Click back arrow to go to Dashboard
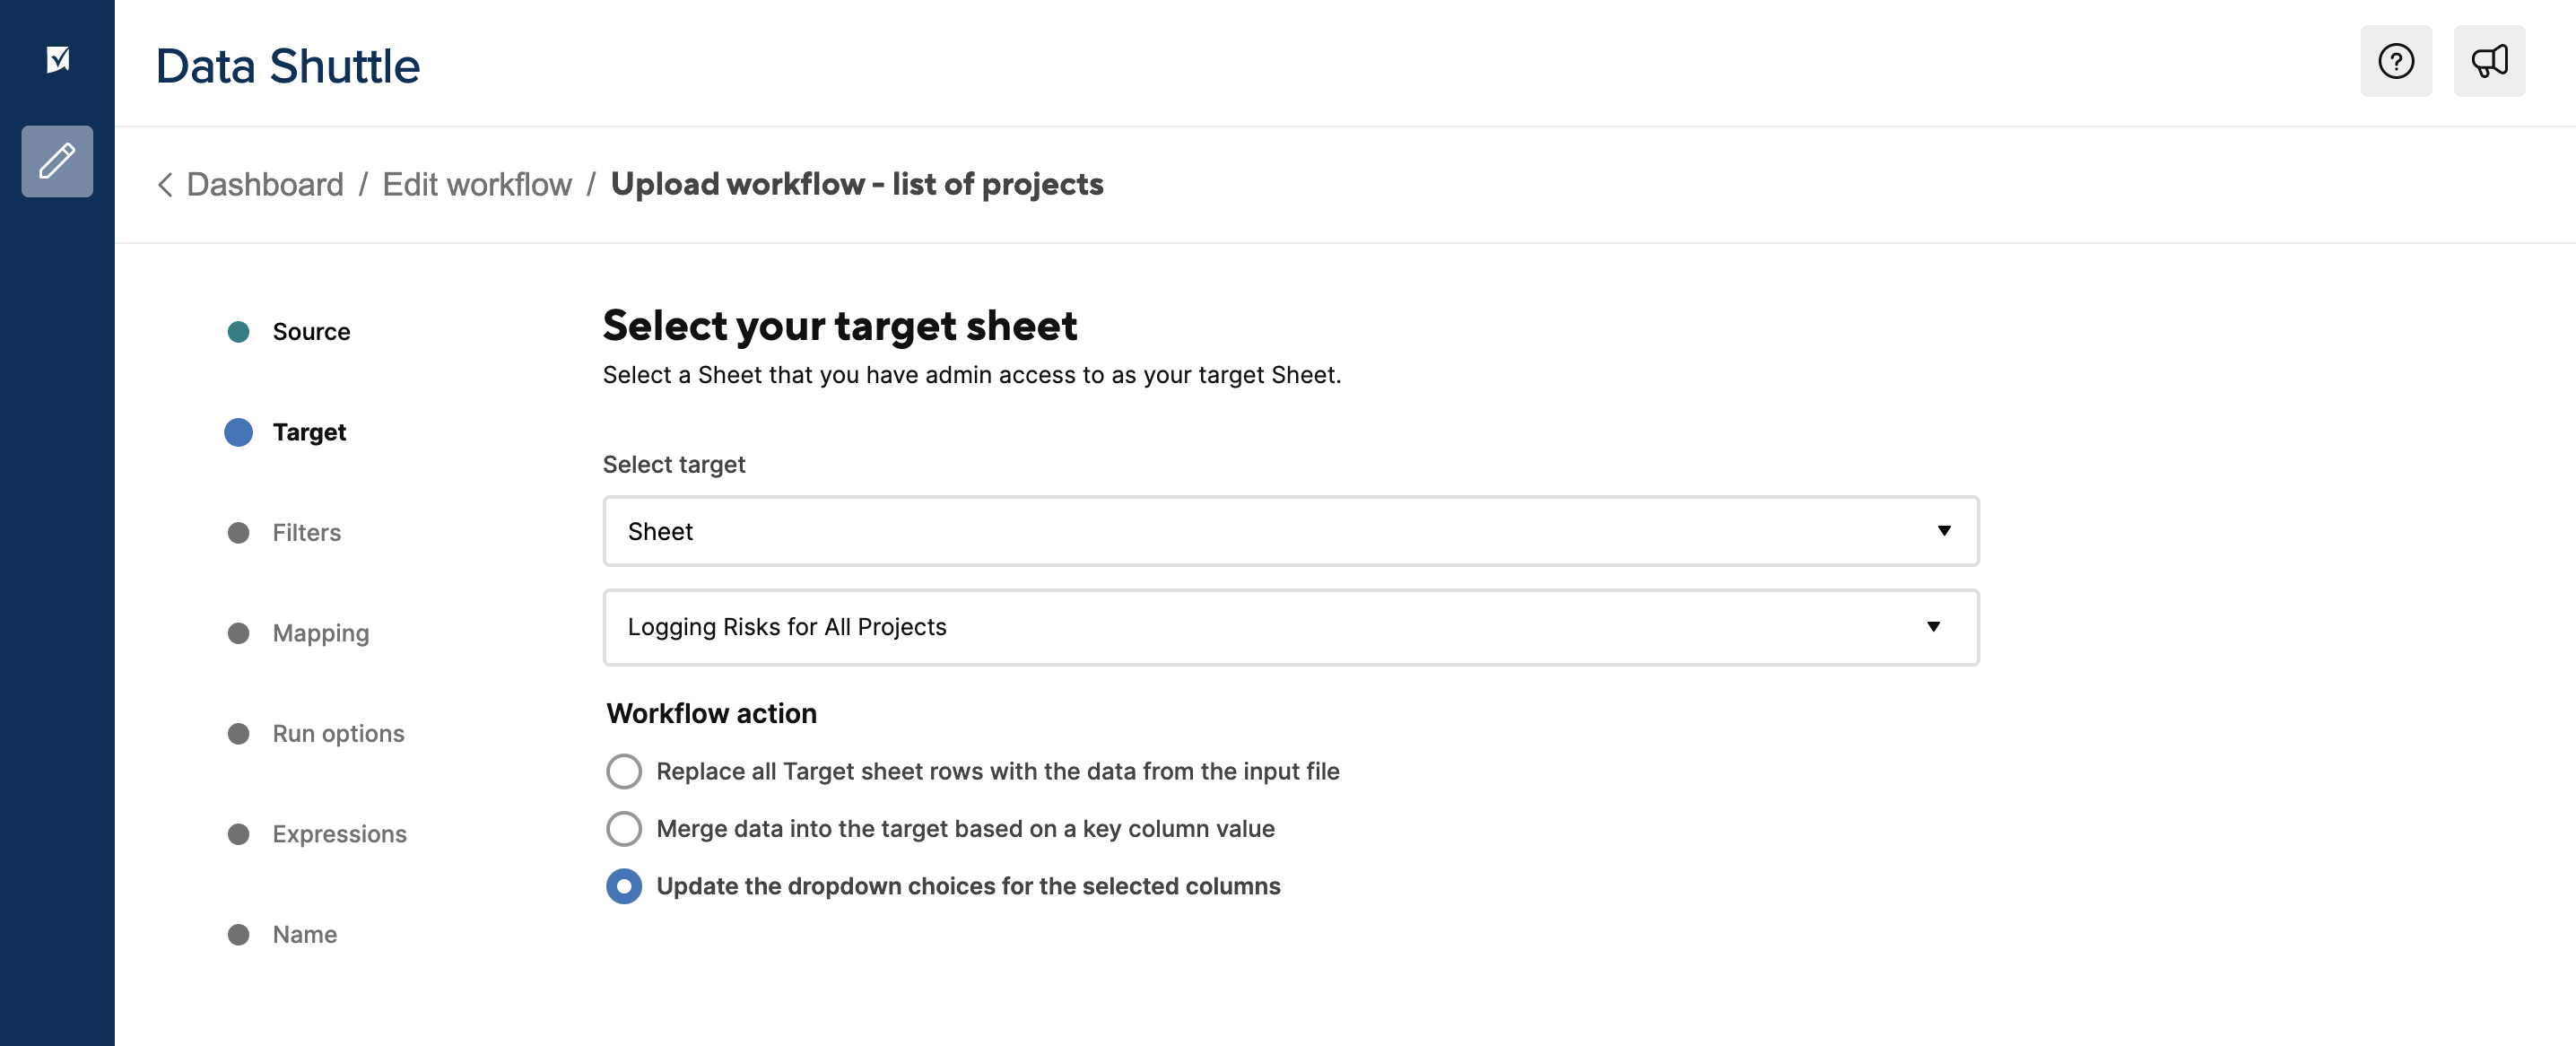Image resolution: width=2576 pixels, height=1046 pixels. [164, 184]
